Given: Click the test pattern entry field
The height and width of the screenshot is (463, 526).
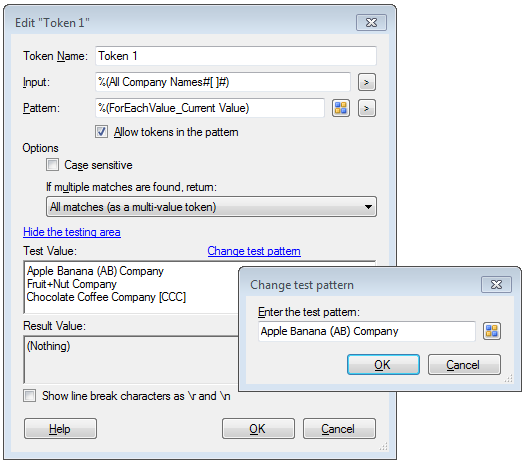Looking at the screenshot, I should coord(367,331).
